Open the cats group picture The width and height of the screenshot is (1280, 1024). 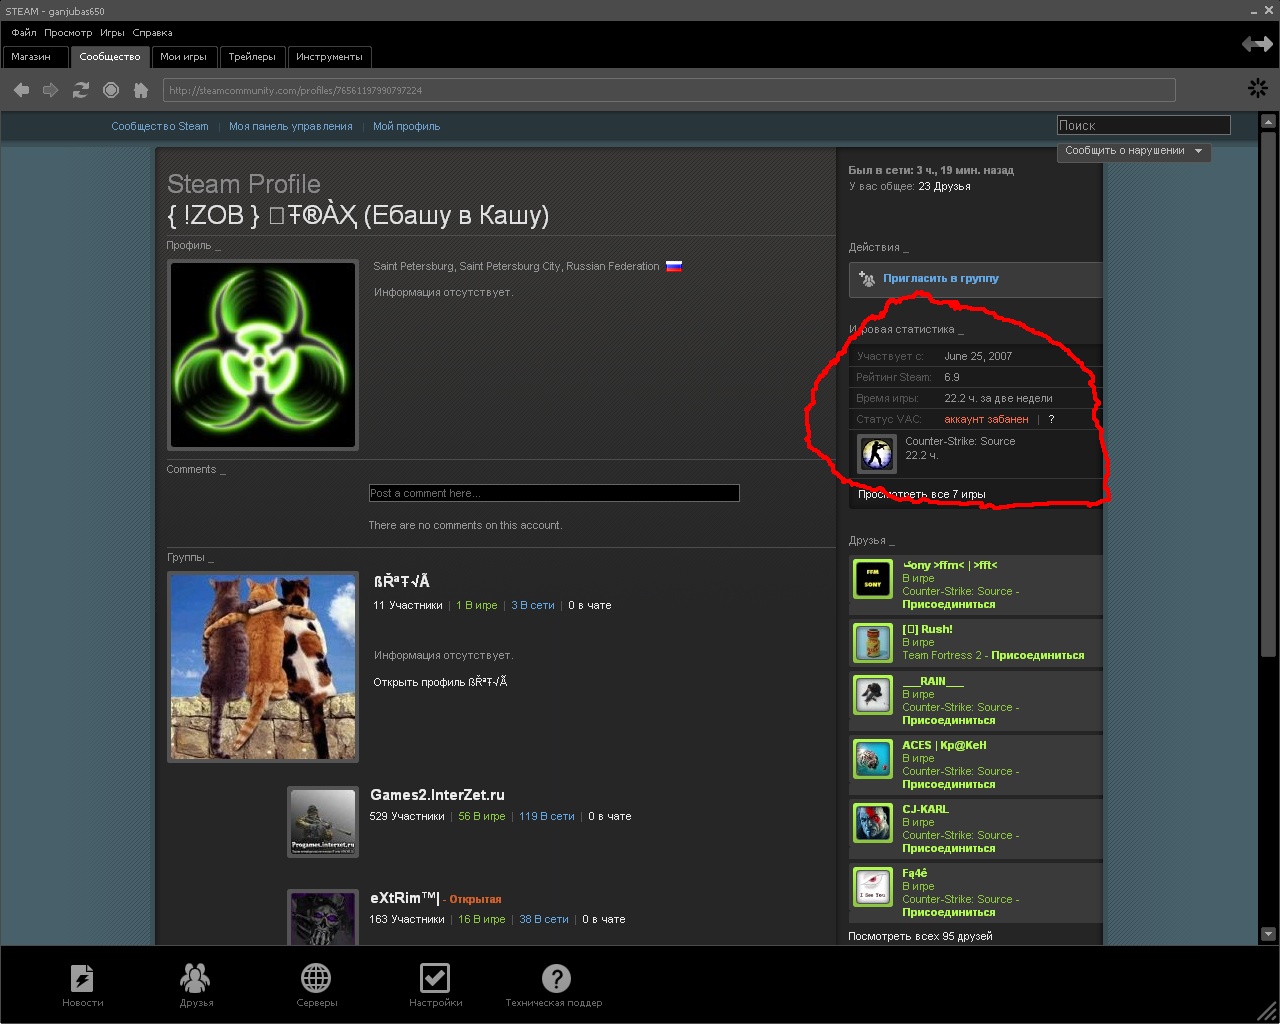263,667
